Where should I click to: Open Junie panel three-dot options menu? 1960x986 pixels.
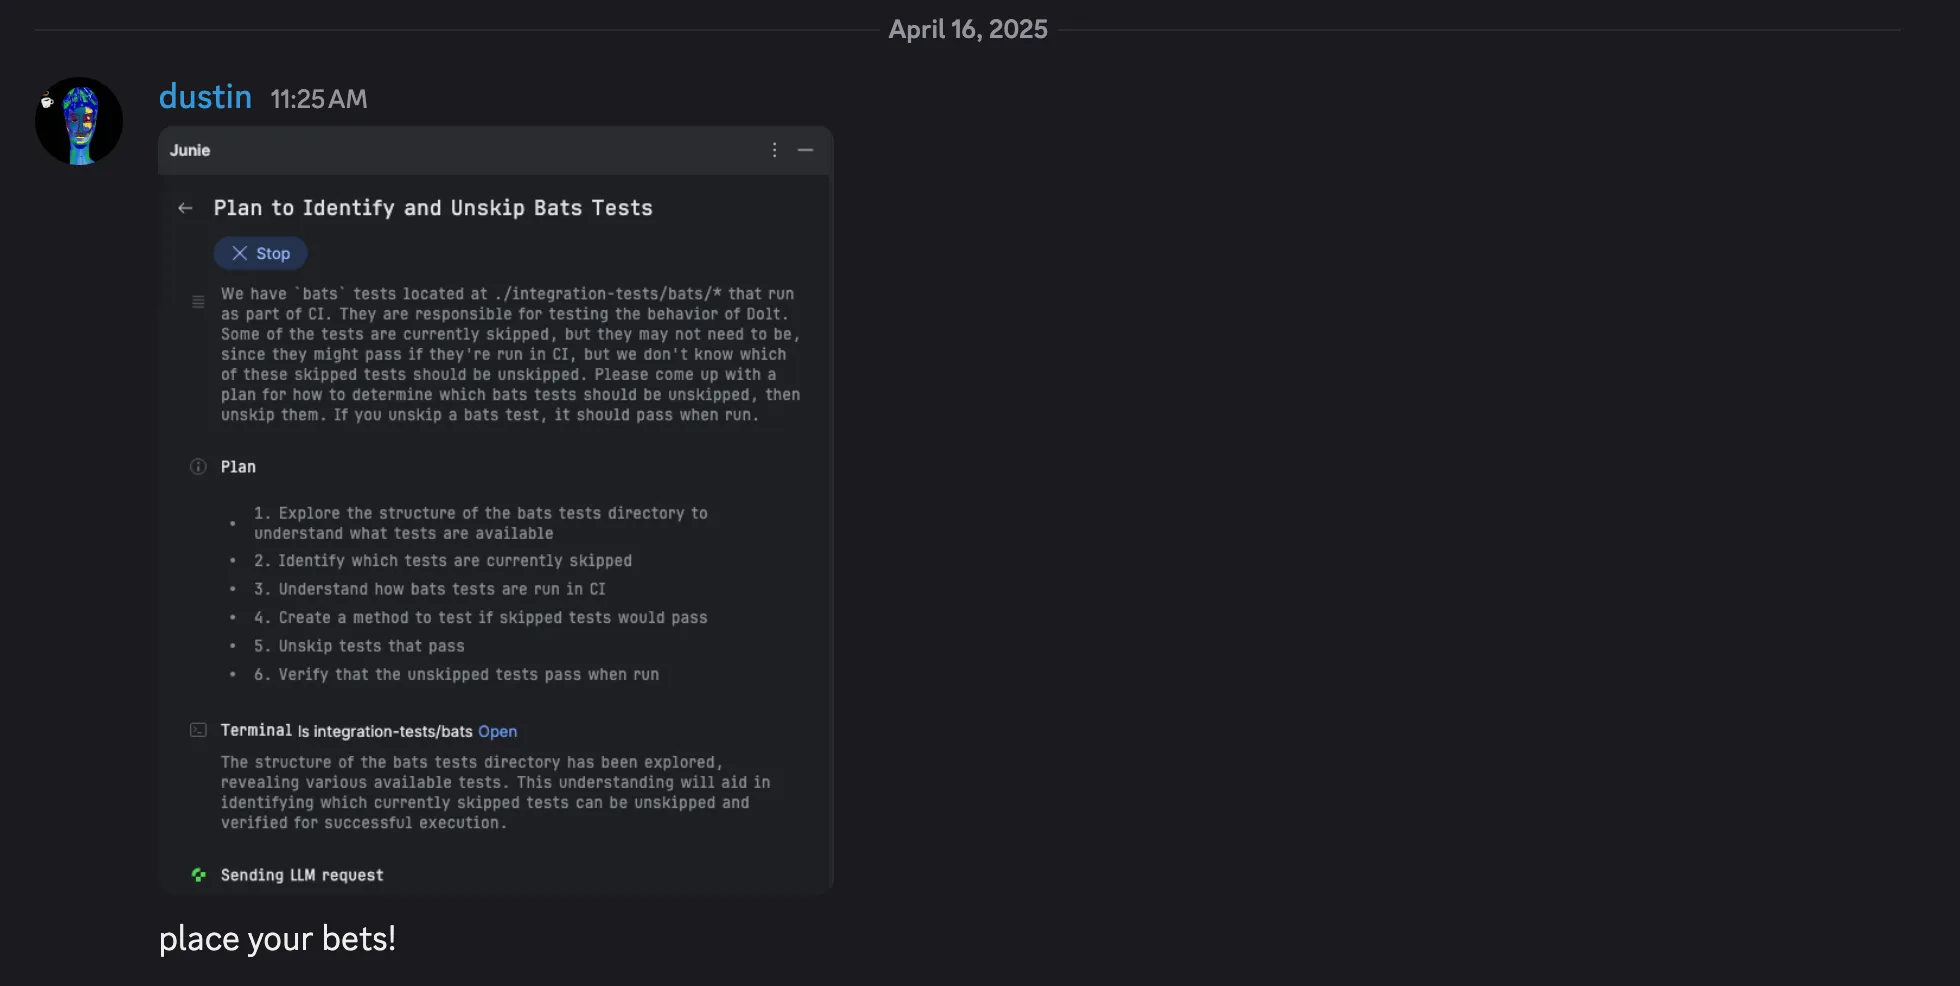[774, 150]
